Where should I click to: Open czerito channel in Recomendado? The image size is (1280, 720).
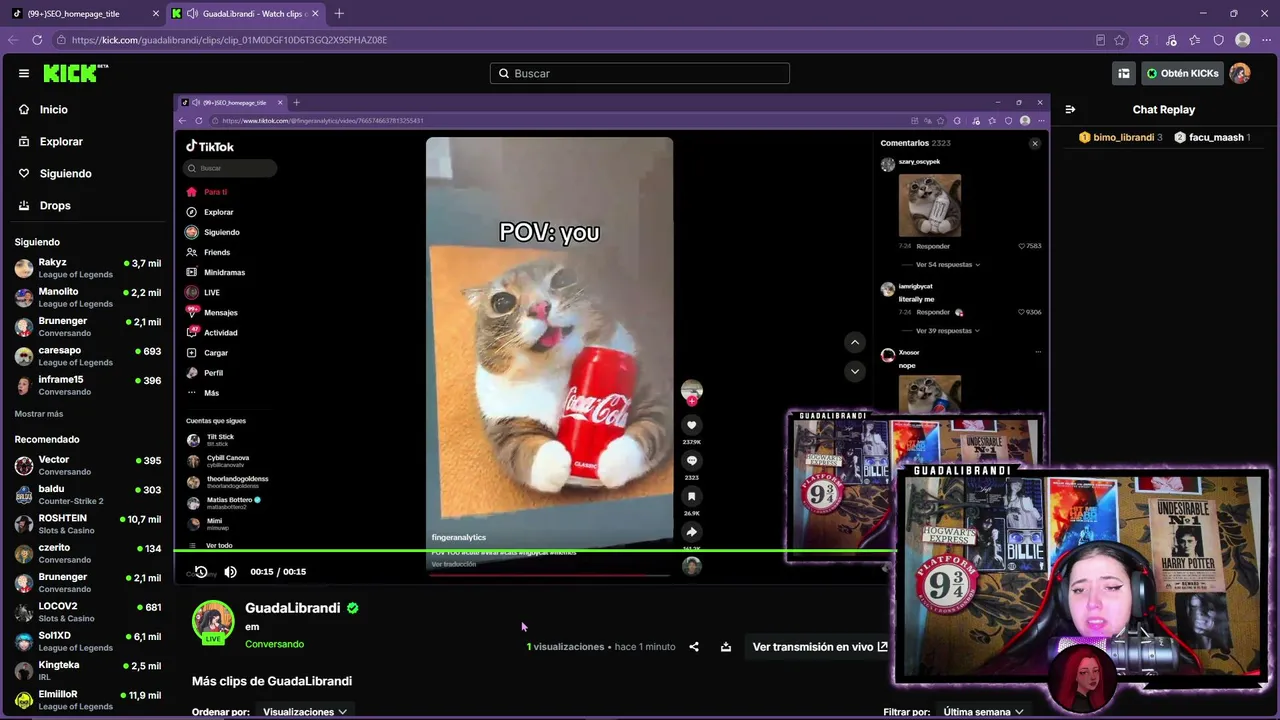88,553
